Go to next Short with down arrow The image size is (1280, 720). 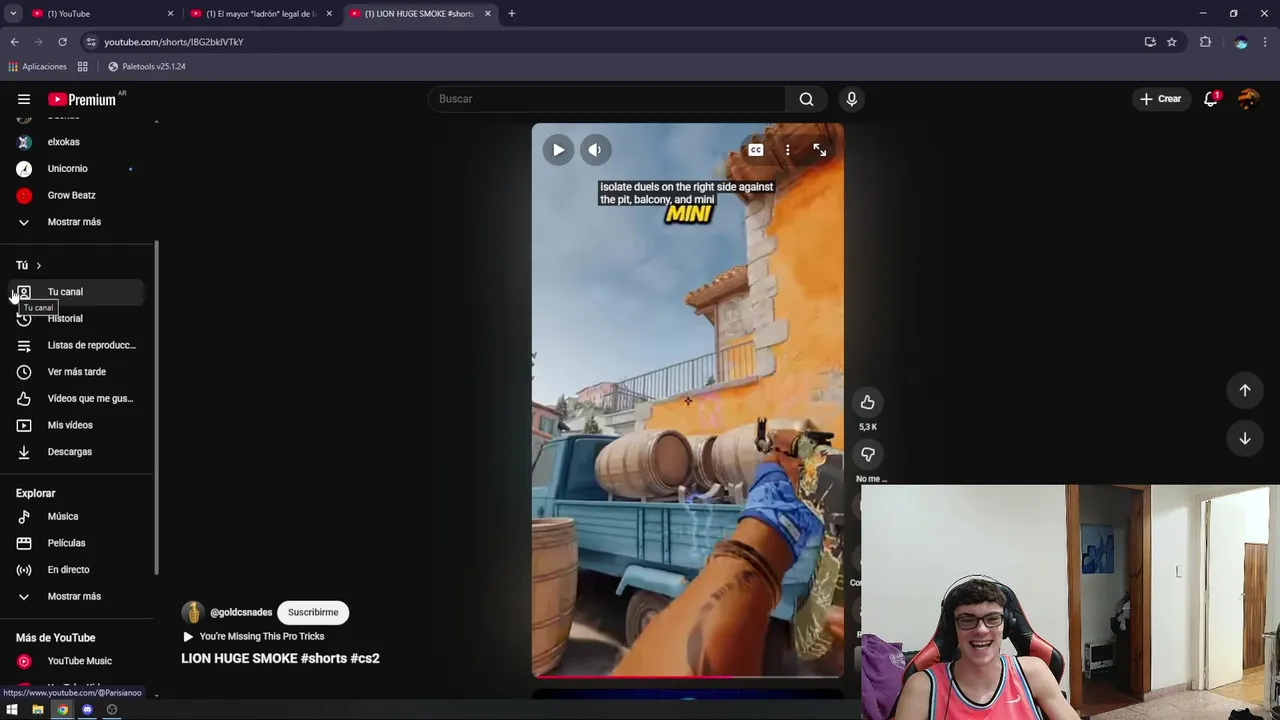point(1245,438)
